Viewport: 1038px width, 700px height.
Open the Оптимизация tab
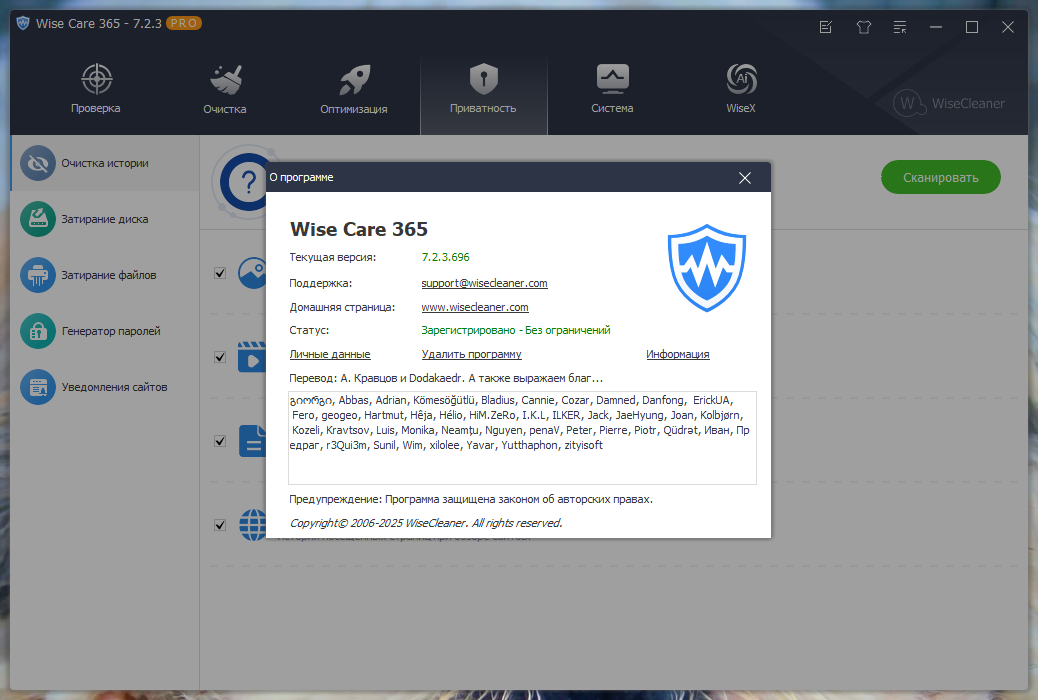click(x=354, y=89)
